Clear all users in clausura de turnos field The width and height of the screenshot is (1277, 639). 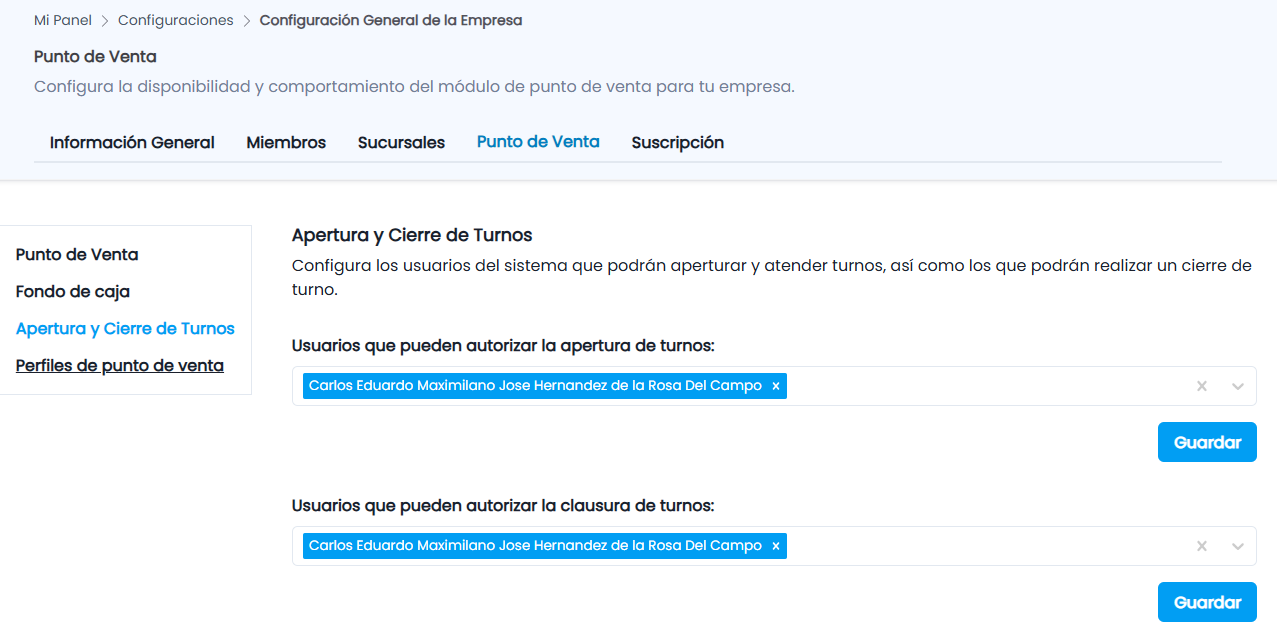[x=1202, y=546]
